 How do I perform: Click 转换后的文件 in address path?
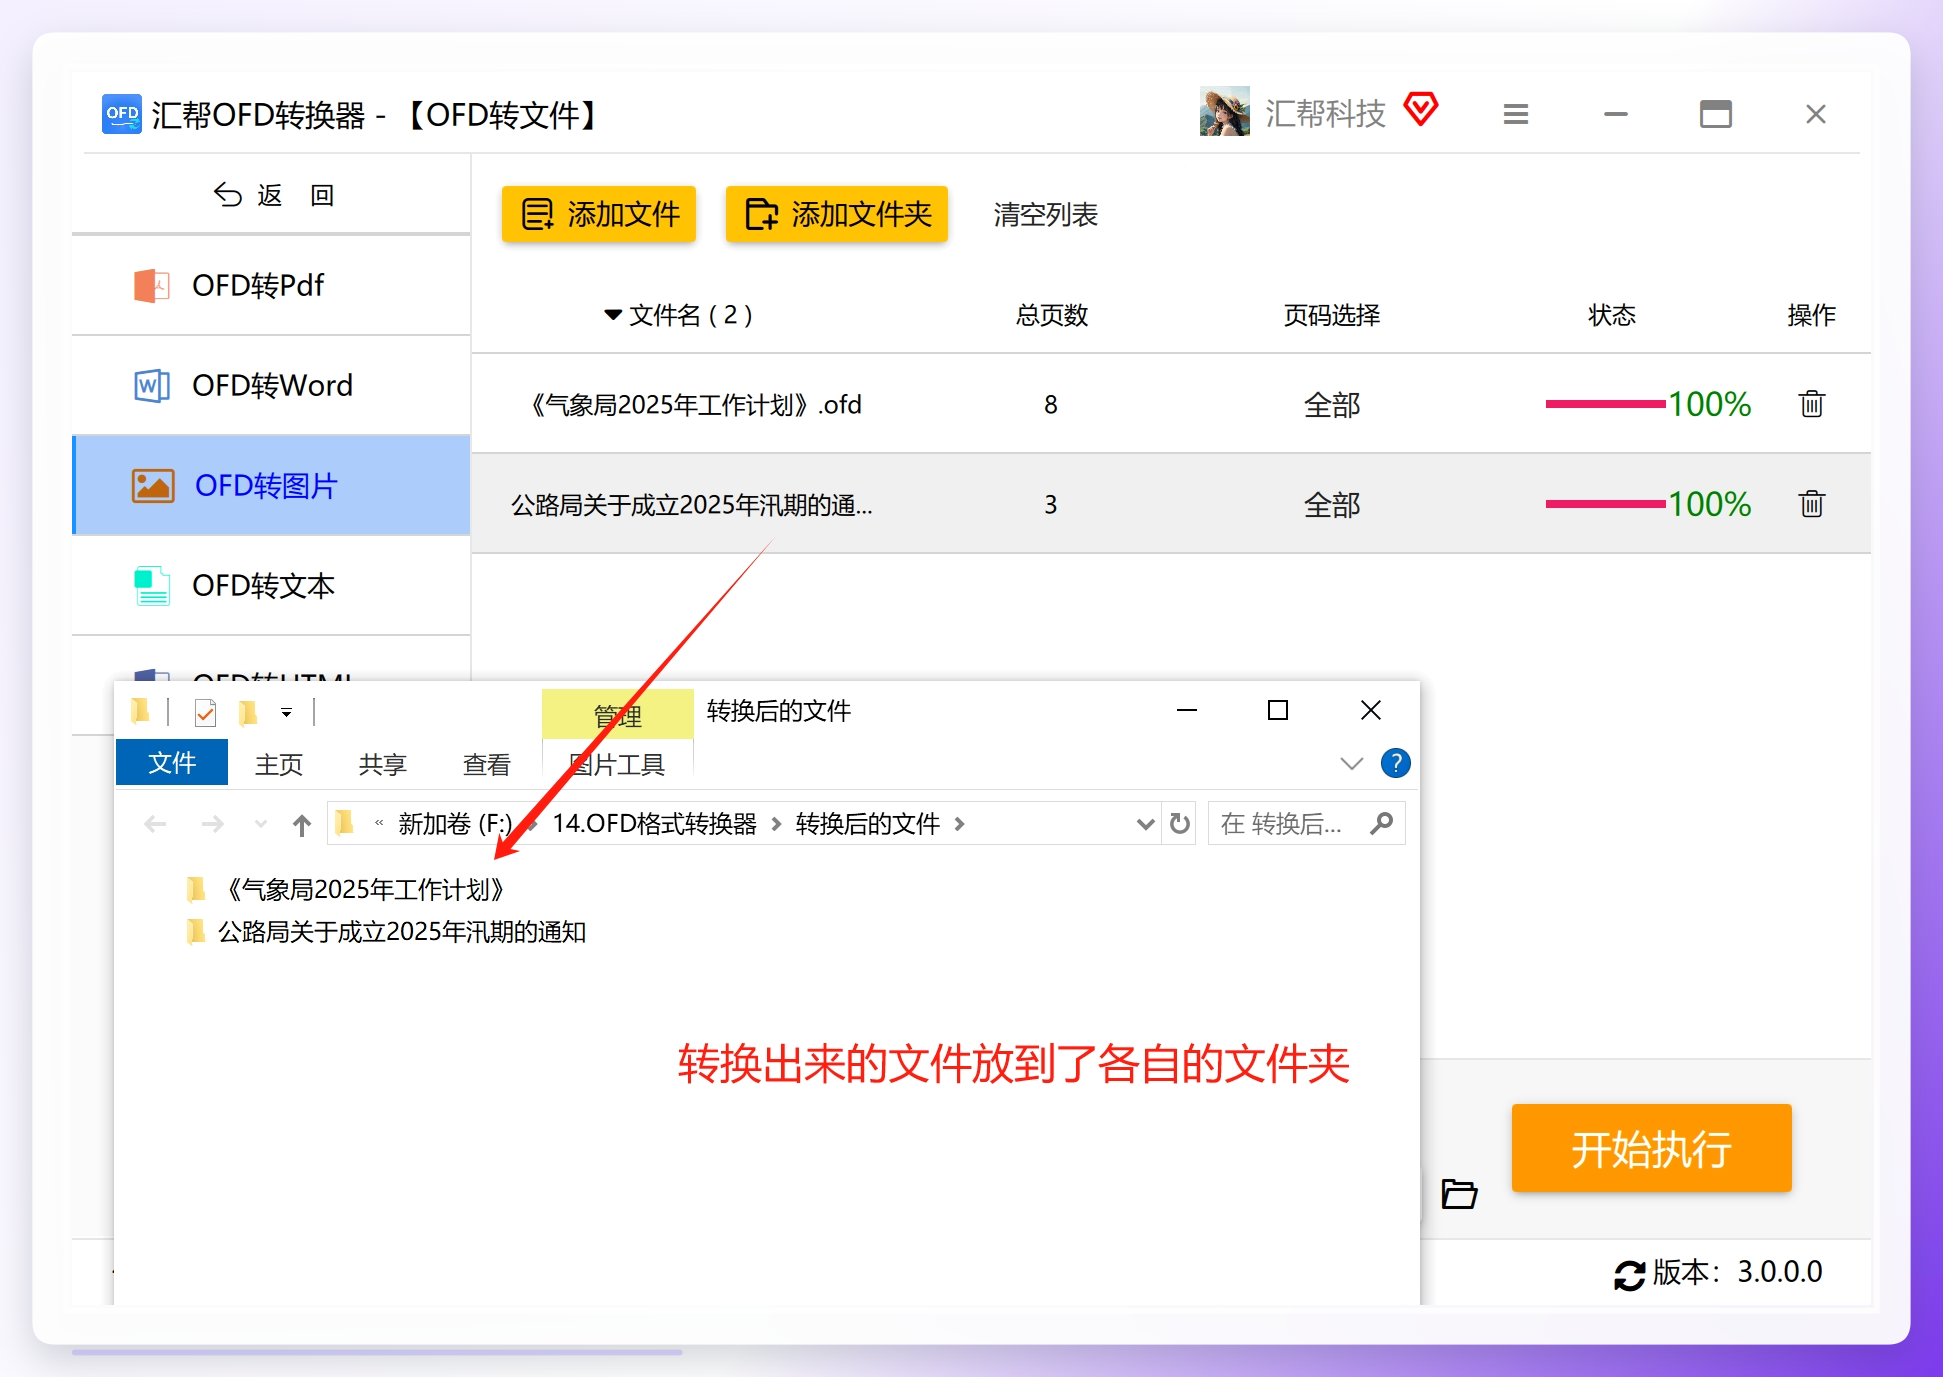[x=868, y=824]
